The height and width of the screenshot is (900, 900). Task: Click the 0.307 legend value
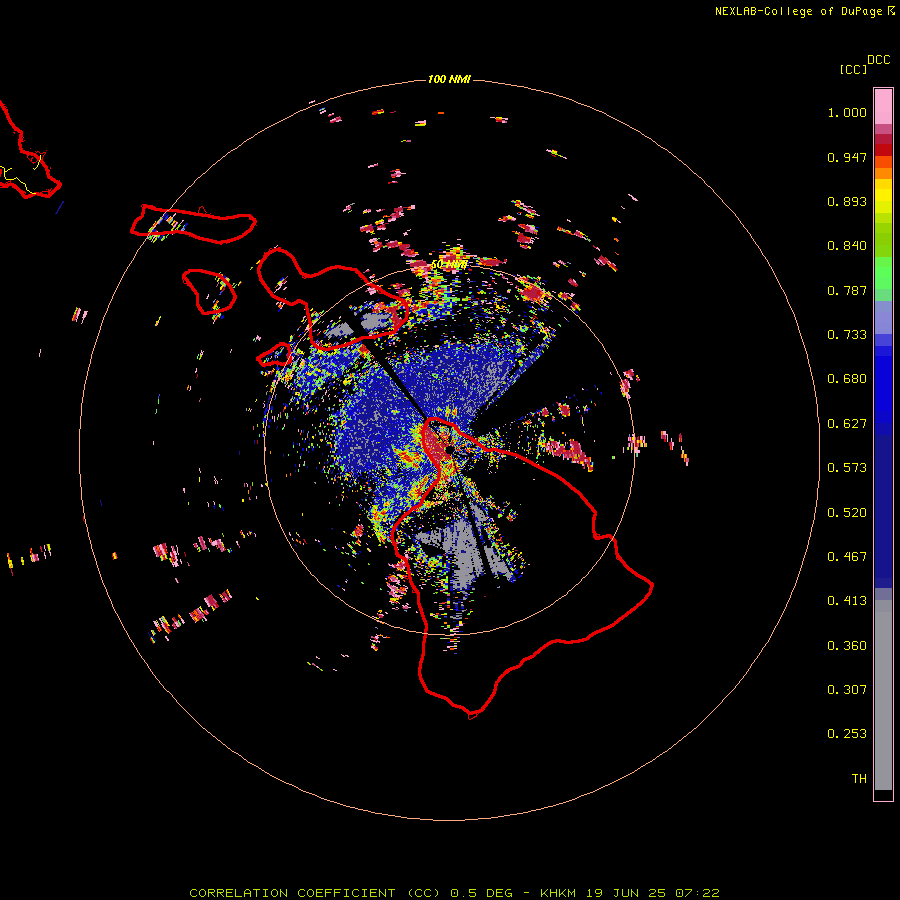coord(847,690)
